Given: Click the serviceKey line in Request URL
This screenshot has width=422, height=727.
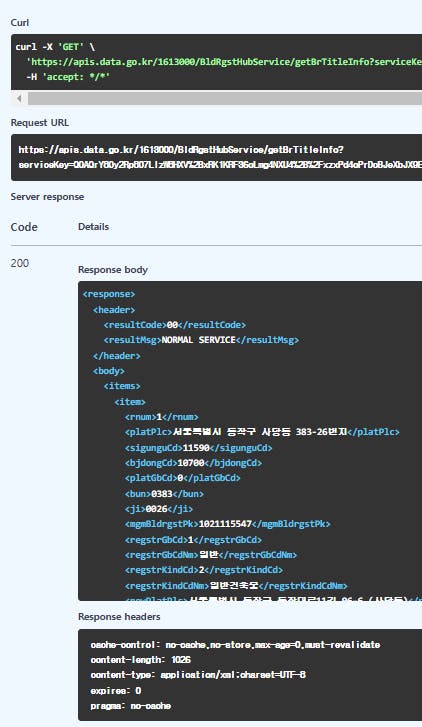Looking at the screenshot, I should pos(220,165).
